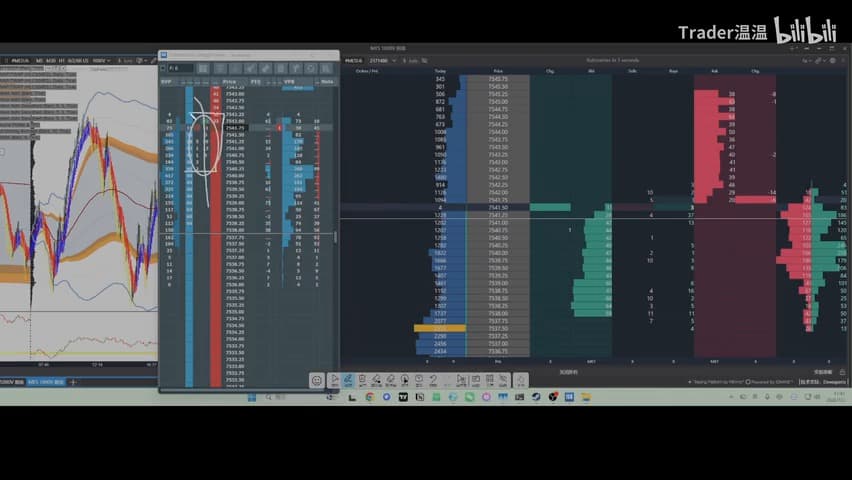The image size is (852, 480).
Task: Toggle checkbox in small DOM window toolbar
Action: point(162,68)
